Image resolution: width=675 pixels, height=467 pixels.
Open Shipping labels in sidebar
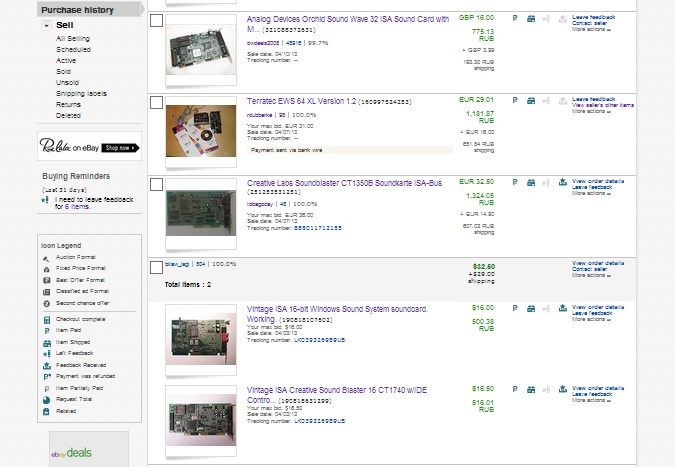(81, 93)
